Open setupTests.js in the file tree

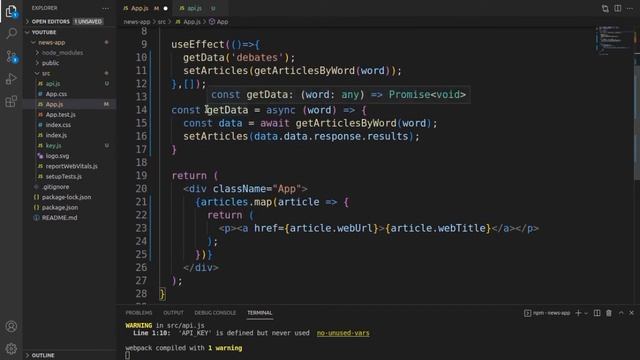tap(69, 176)
